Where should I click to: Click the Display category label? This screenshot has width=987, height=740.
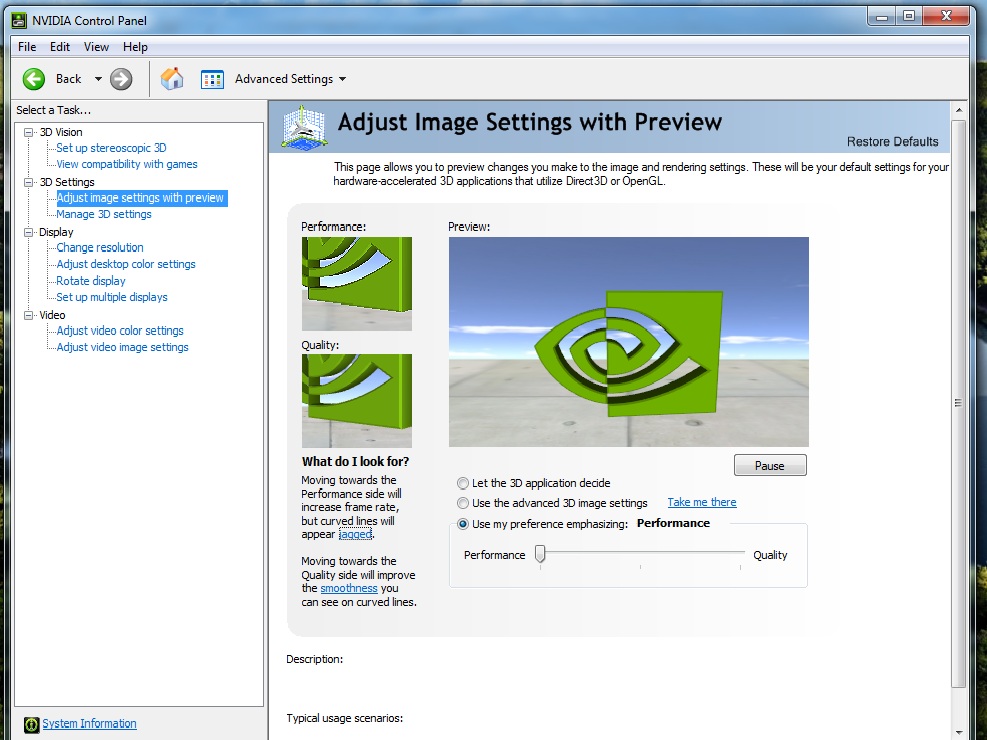click(56, 232)
